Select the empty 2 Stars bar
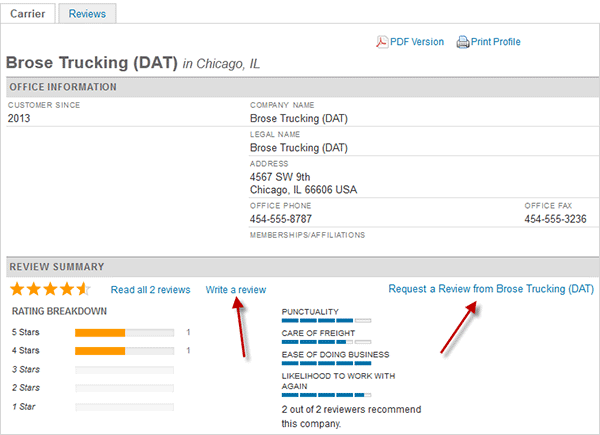 pyautogui.click(x=124, y=388)
